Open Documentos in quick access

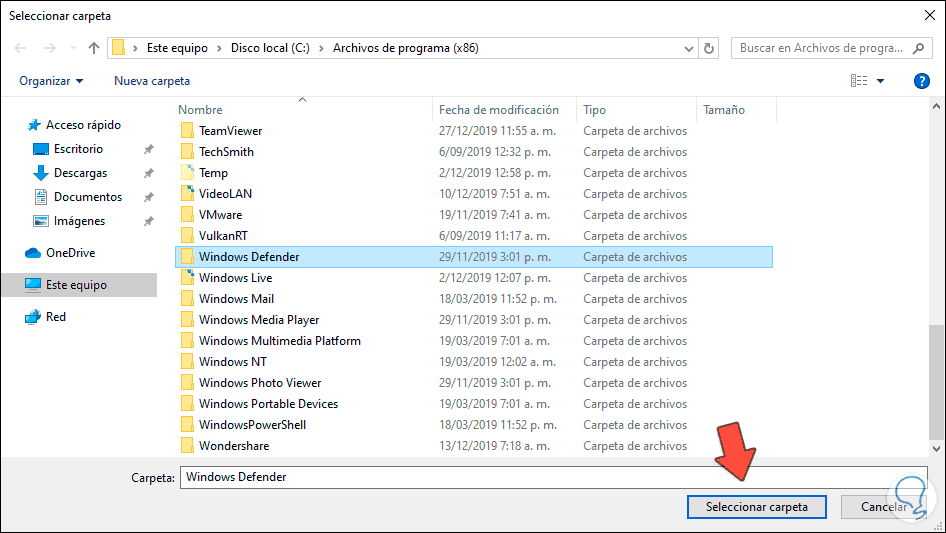(88, 197)
